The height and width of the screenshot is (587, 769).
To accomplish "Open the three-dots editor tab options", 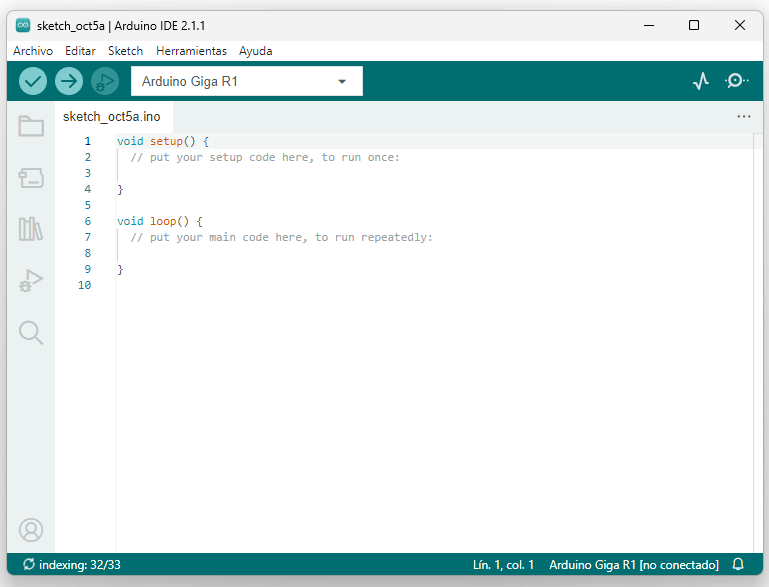I will click(x=743, y=117).
